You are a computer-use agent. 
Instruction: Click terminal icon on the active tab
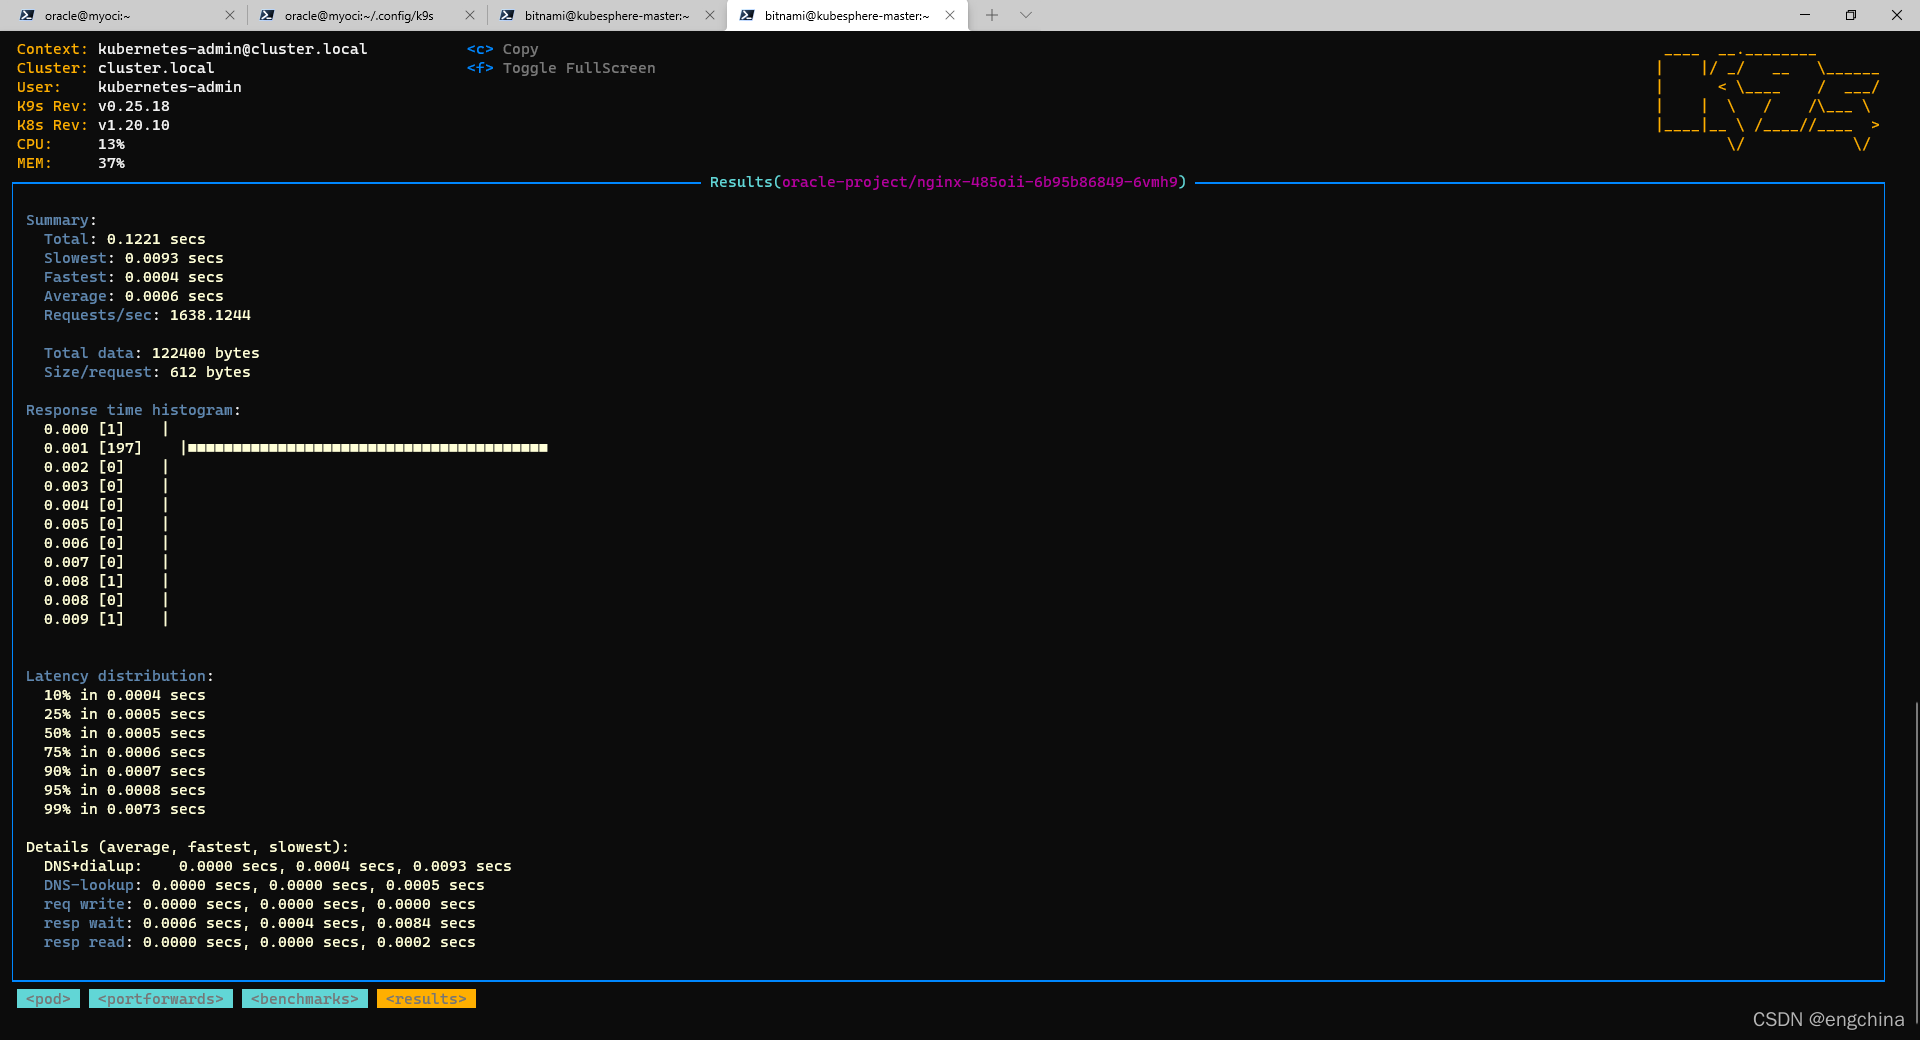pos(747,15)
